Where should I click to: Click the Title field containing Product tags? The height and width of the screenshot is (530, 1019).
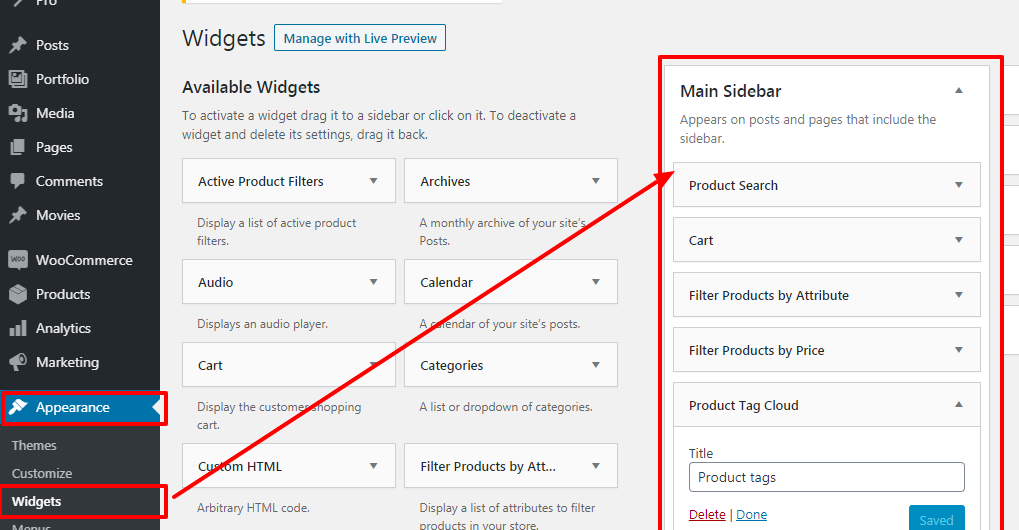827,477
